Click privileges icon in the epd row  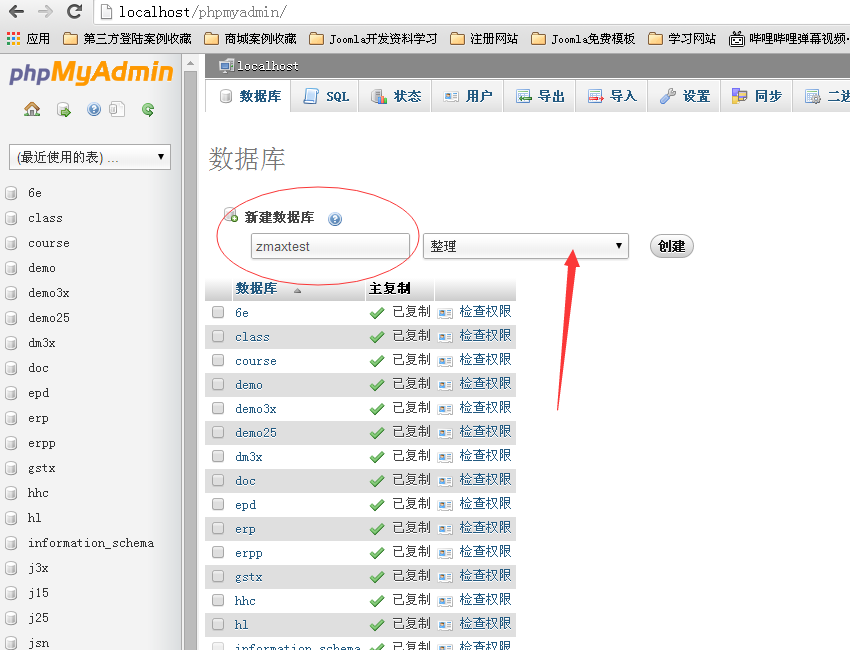(445, 505)
